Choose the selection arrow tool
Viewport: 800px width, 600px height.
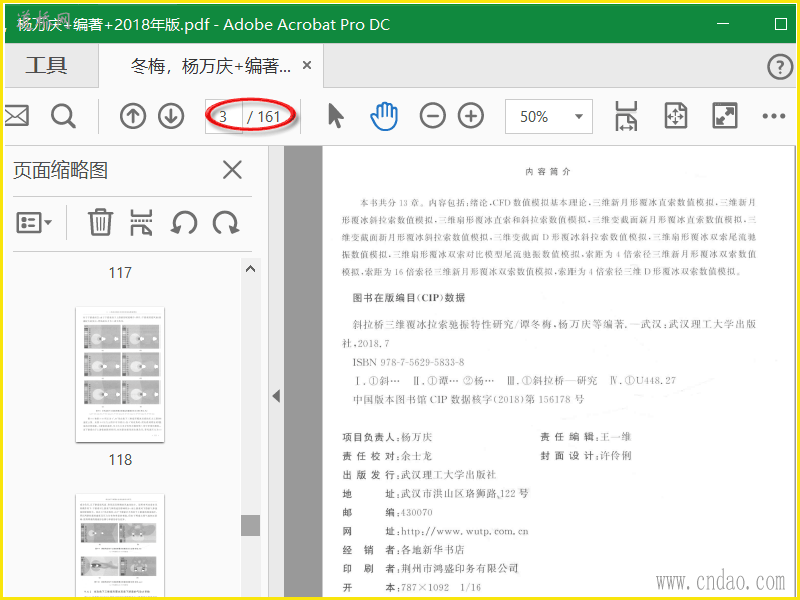pos(335,116)
